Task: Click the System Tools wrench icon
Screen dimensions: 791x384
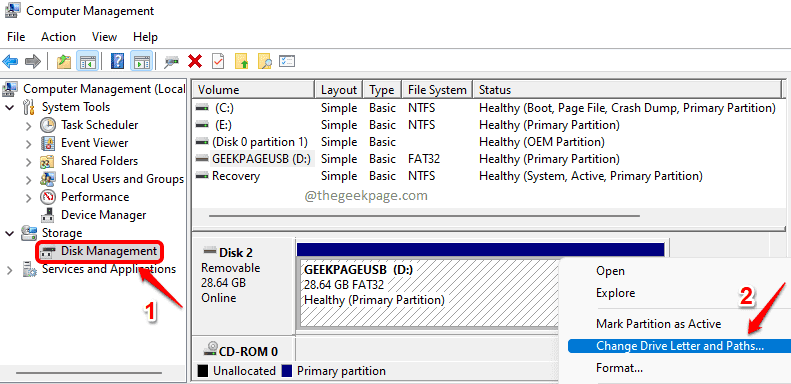Action: 29,107
